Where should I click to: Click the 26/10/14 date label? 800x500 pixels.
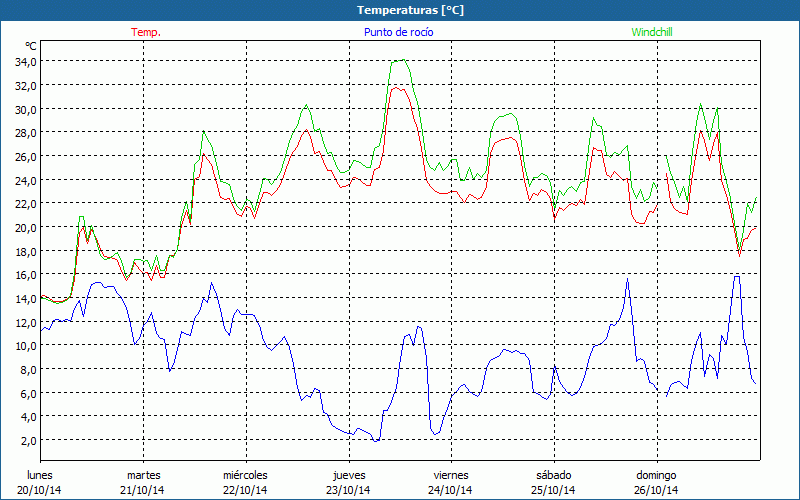[x=656, y=490]
